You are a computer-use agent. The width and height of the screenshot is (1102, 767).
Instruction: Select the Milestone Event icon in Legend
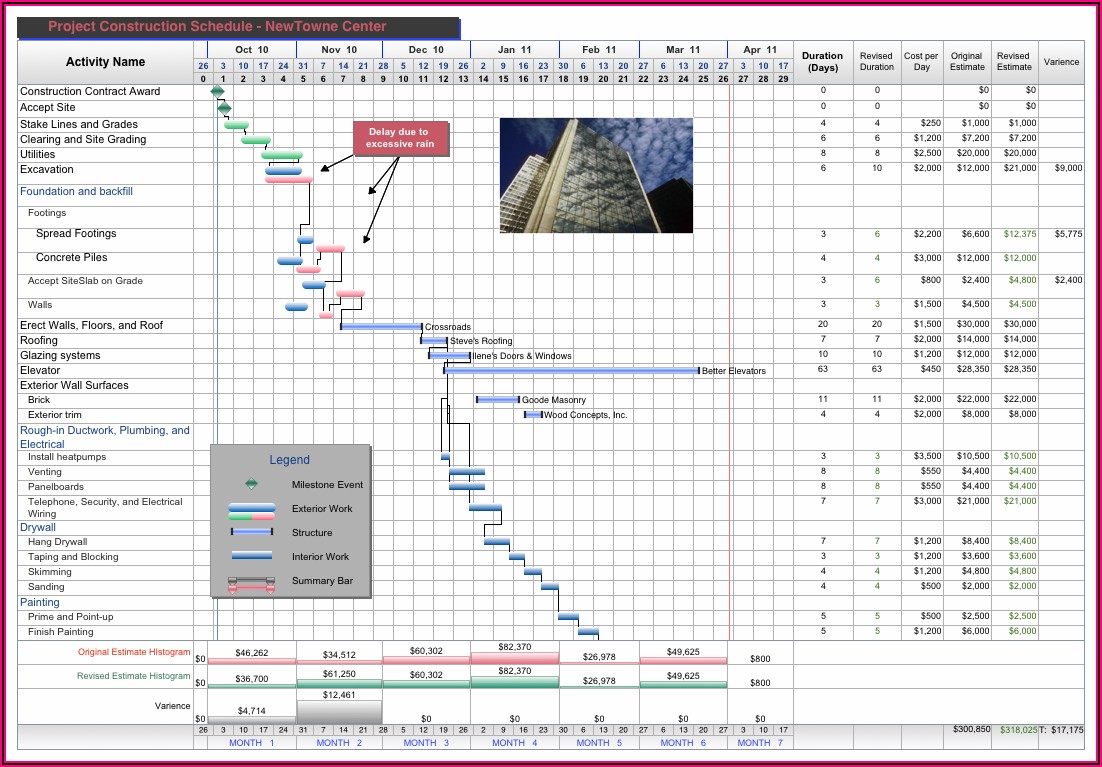251,485
